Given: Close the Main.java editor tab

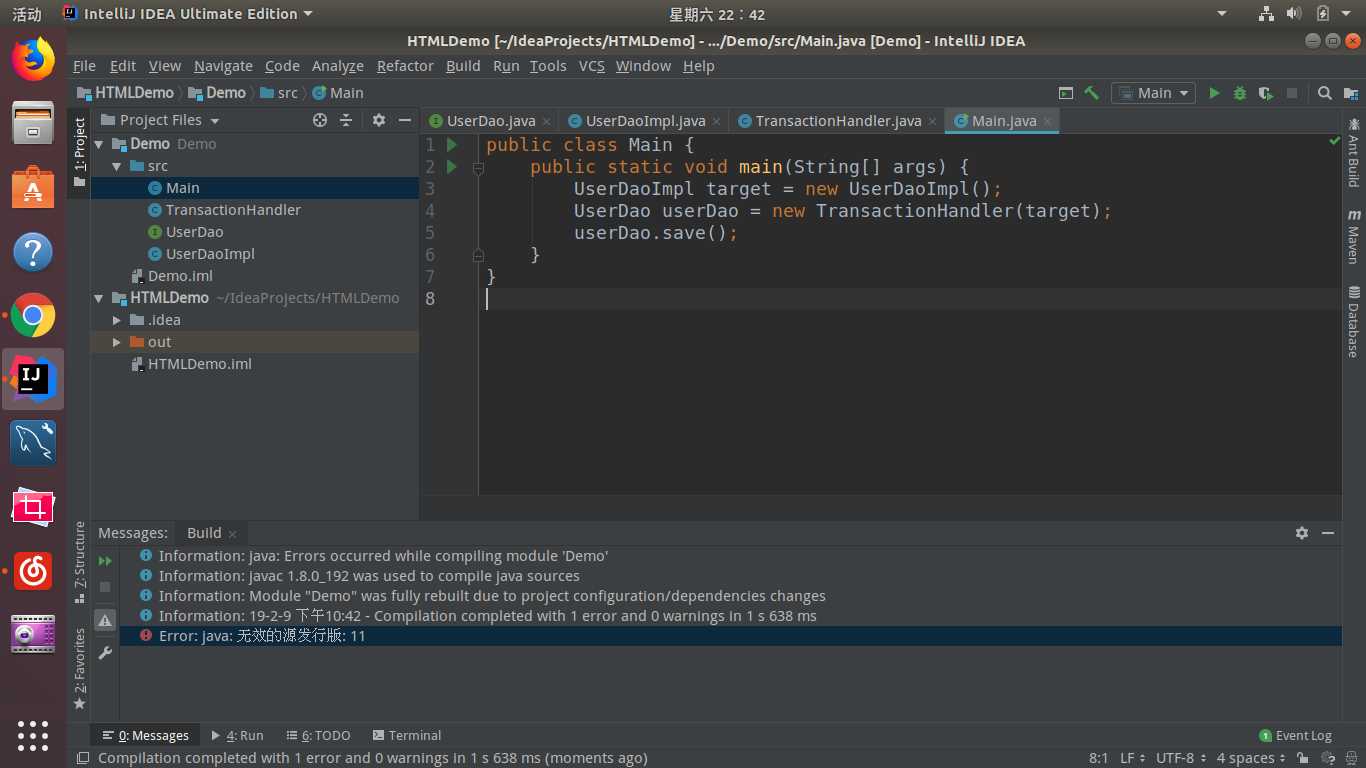Looking at the screenshot, I should tap(1048, 121).
